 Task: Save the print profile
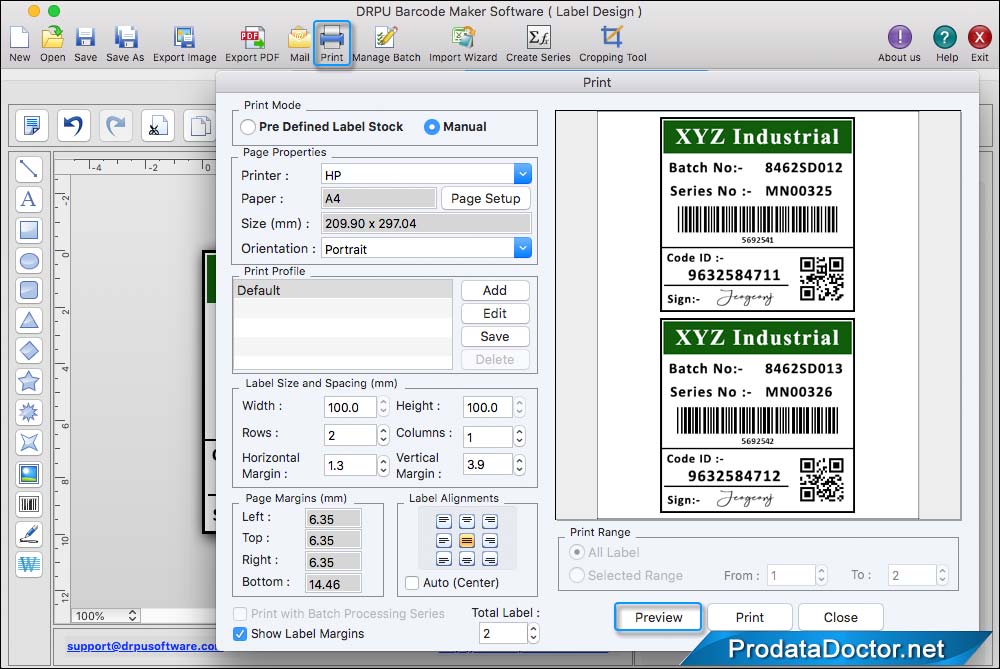495,336
